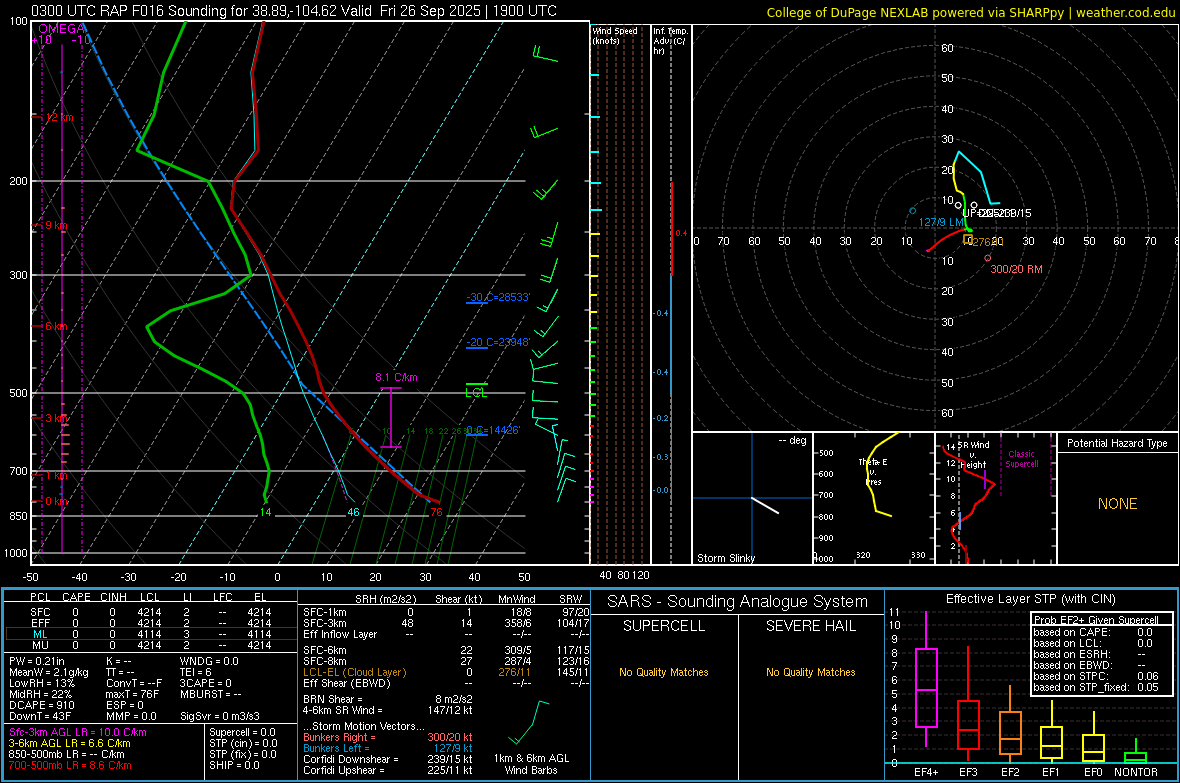Click the SUPERCELL analogue column header

(664, 626)
